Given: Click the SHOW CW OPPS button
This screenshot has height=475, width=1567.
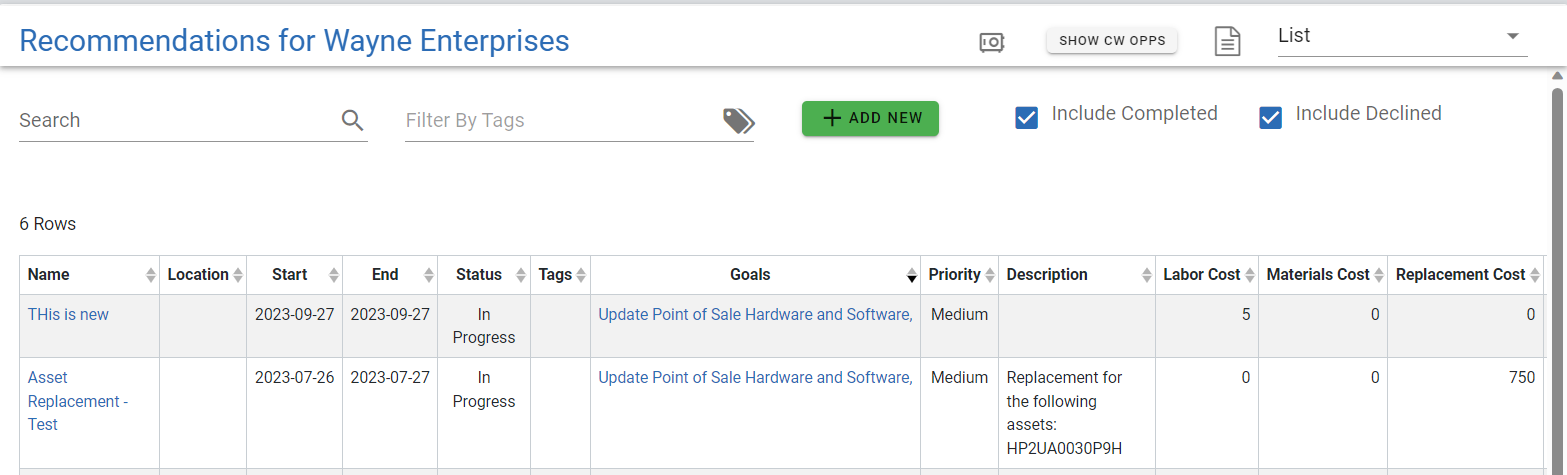Looking at the screenshot, I should coord(1112,41).
